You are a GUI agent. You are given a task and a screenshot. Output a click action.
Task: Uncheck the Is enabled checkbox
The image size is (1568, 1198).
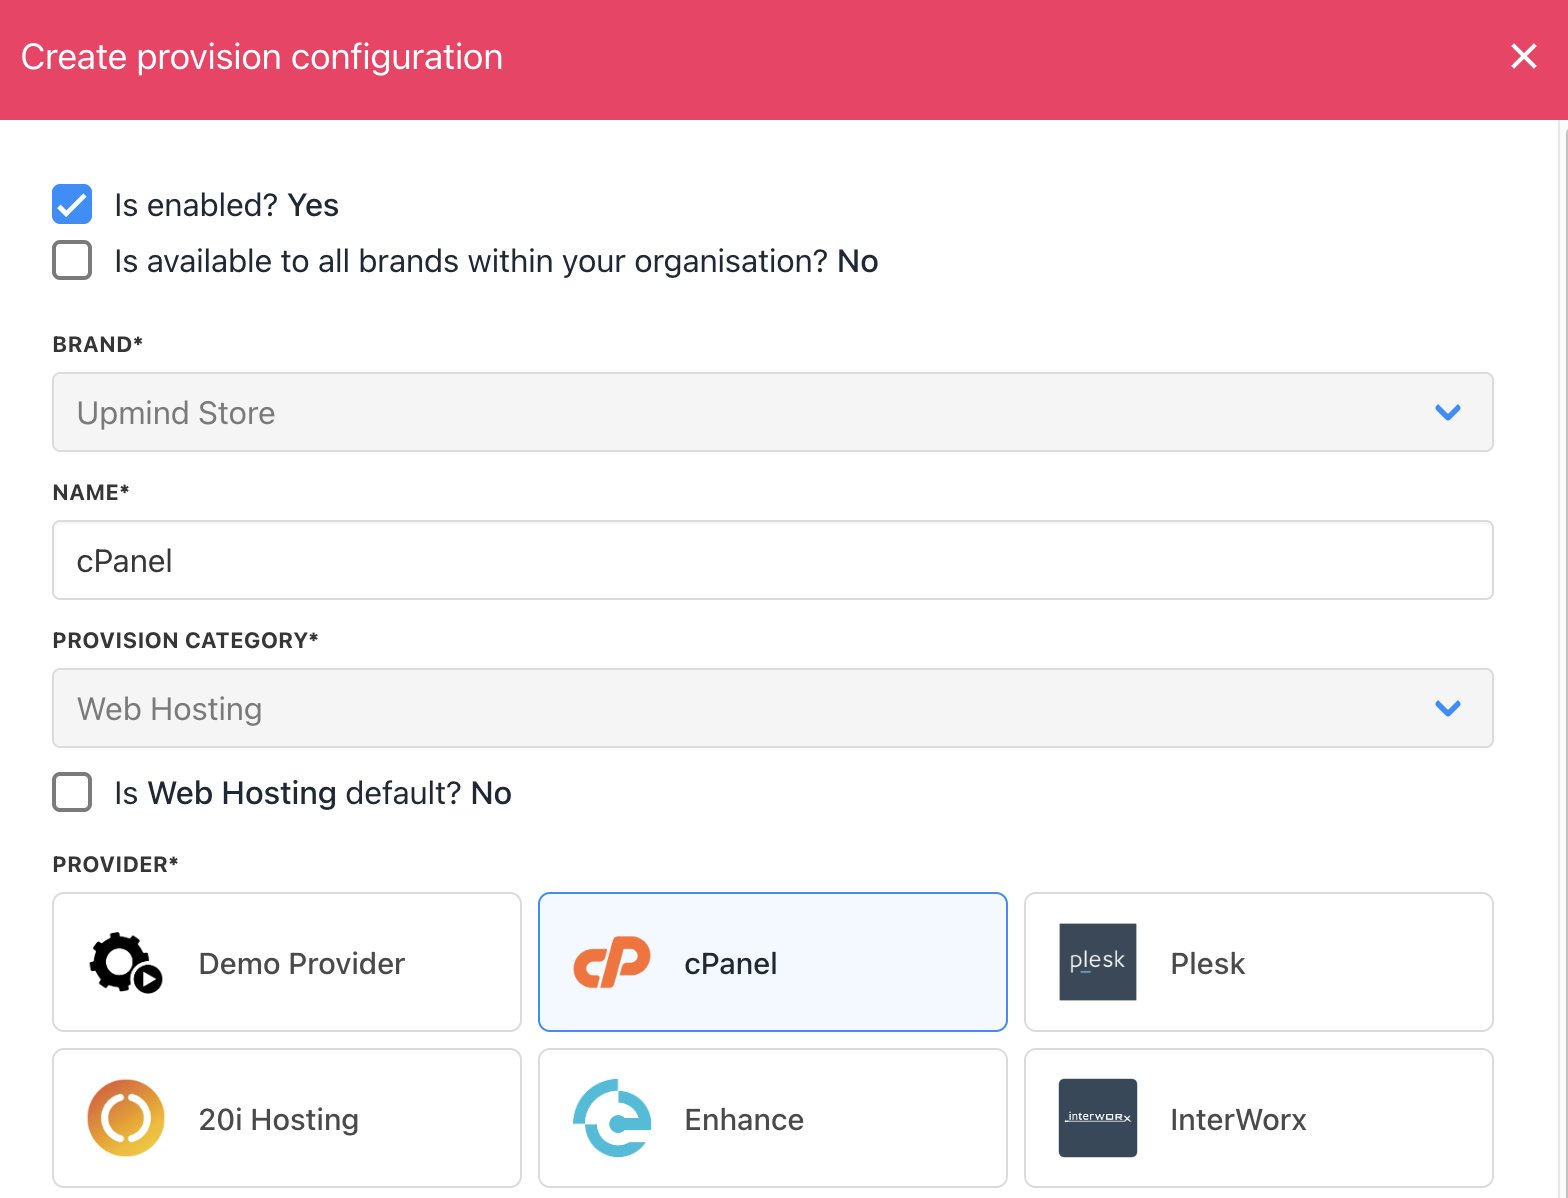click(x=72, y=204)
